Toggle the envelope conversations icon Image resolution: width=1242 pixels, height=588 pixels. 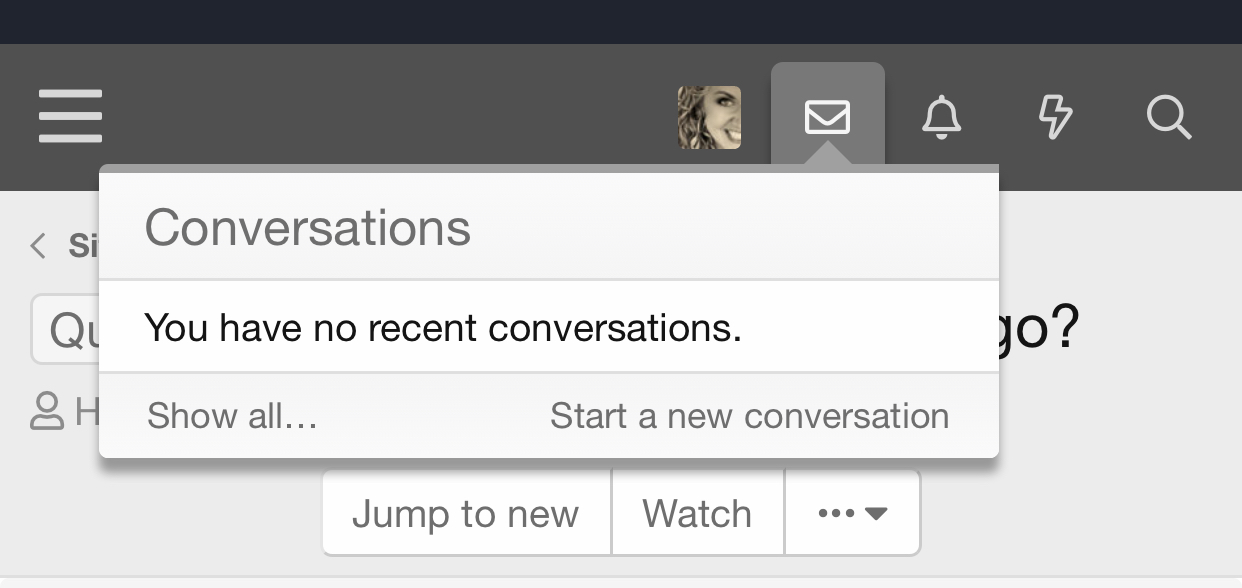[x=827, y=117]
